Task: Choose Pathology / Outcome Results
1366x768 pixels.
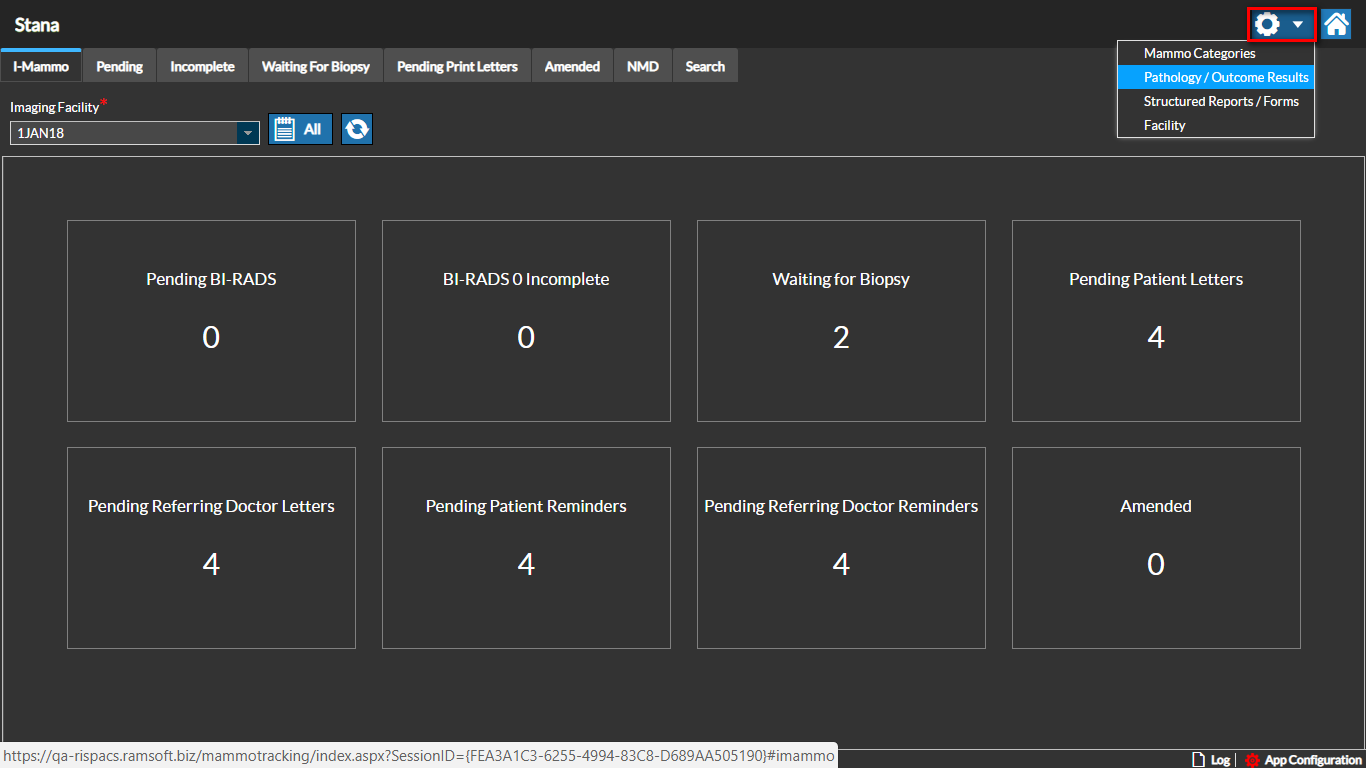Action: point(1225,77)
